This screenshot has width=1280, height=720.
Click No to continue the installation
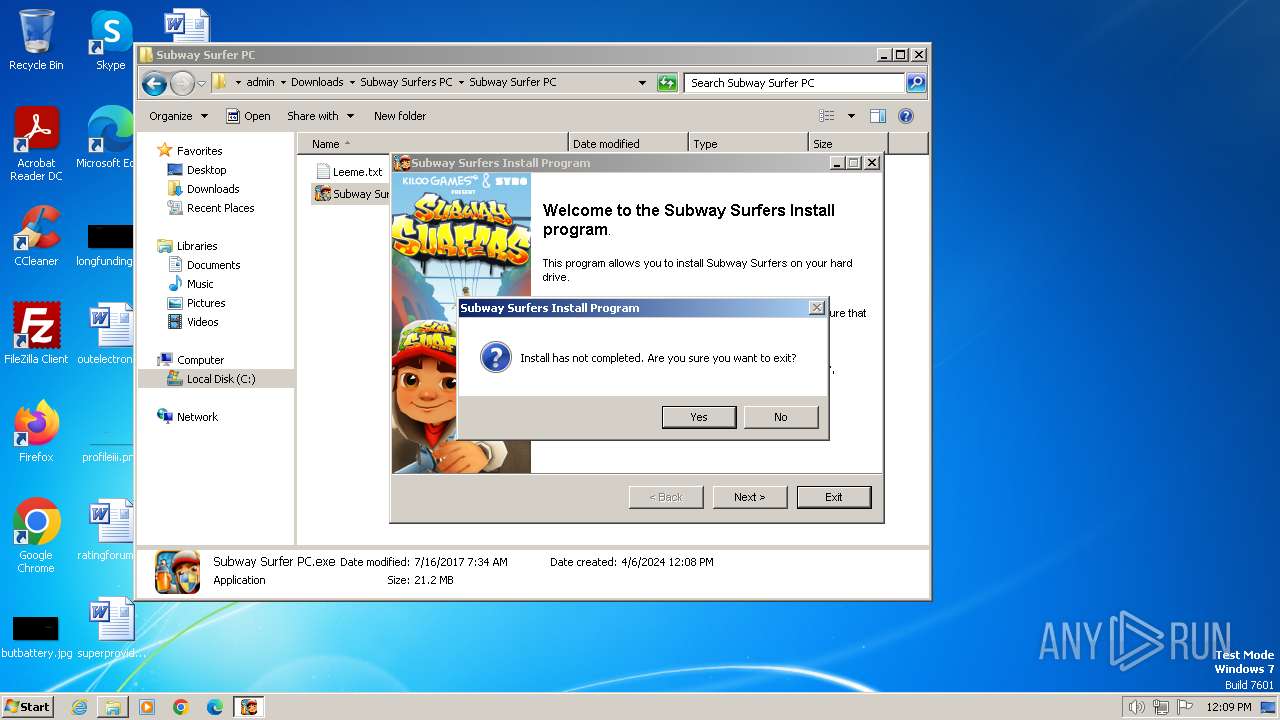(x=781, y=417)
